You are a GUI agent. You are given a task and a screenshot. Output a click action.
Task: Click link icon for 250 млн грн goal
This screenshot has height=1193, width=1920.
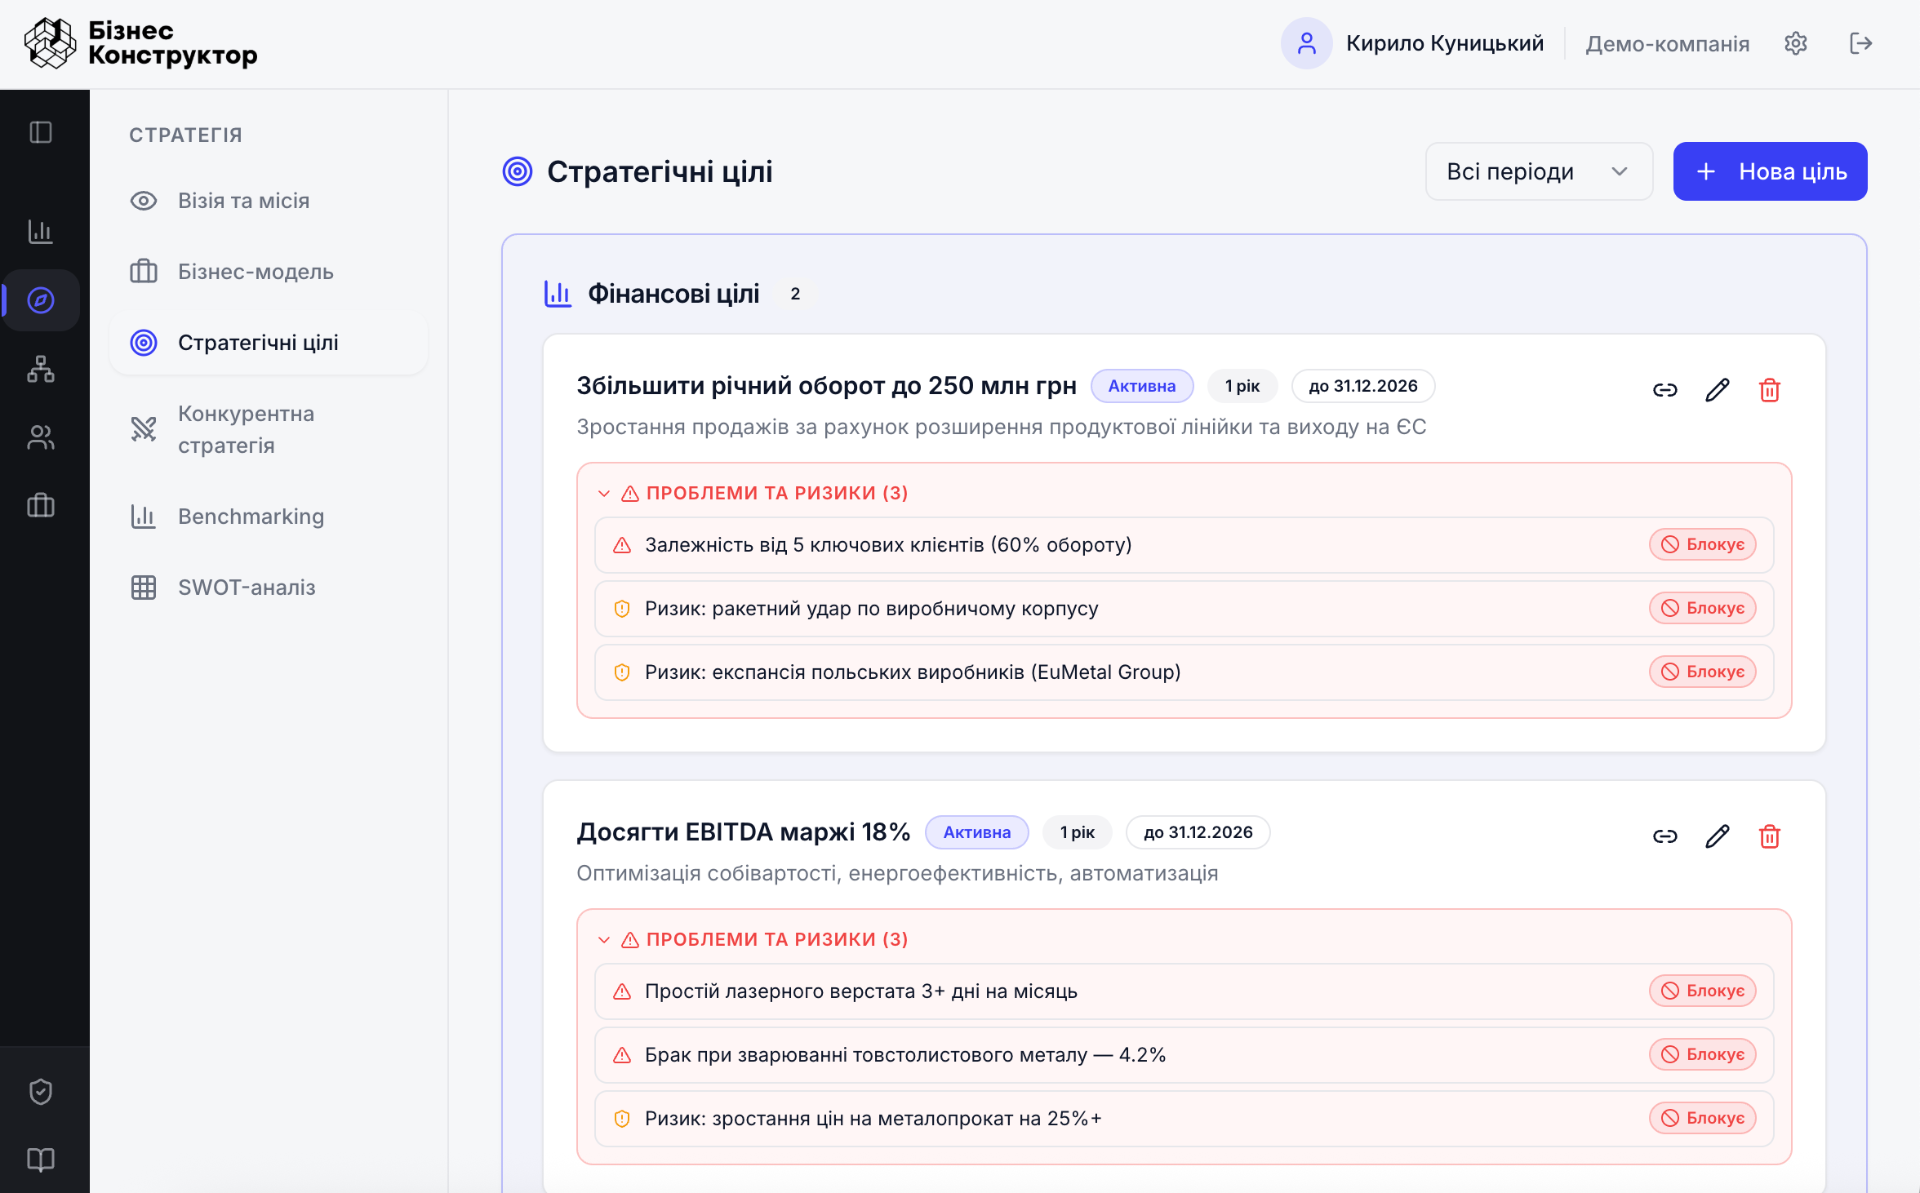click(1665, 390)
